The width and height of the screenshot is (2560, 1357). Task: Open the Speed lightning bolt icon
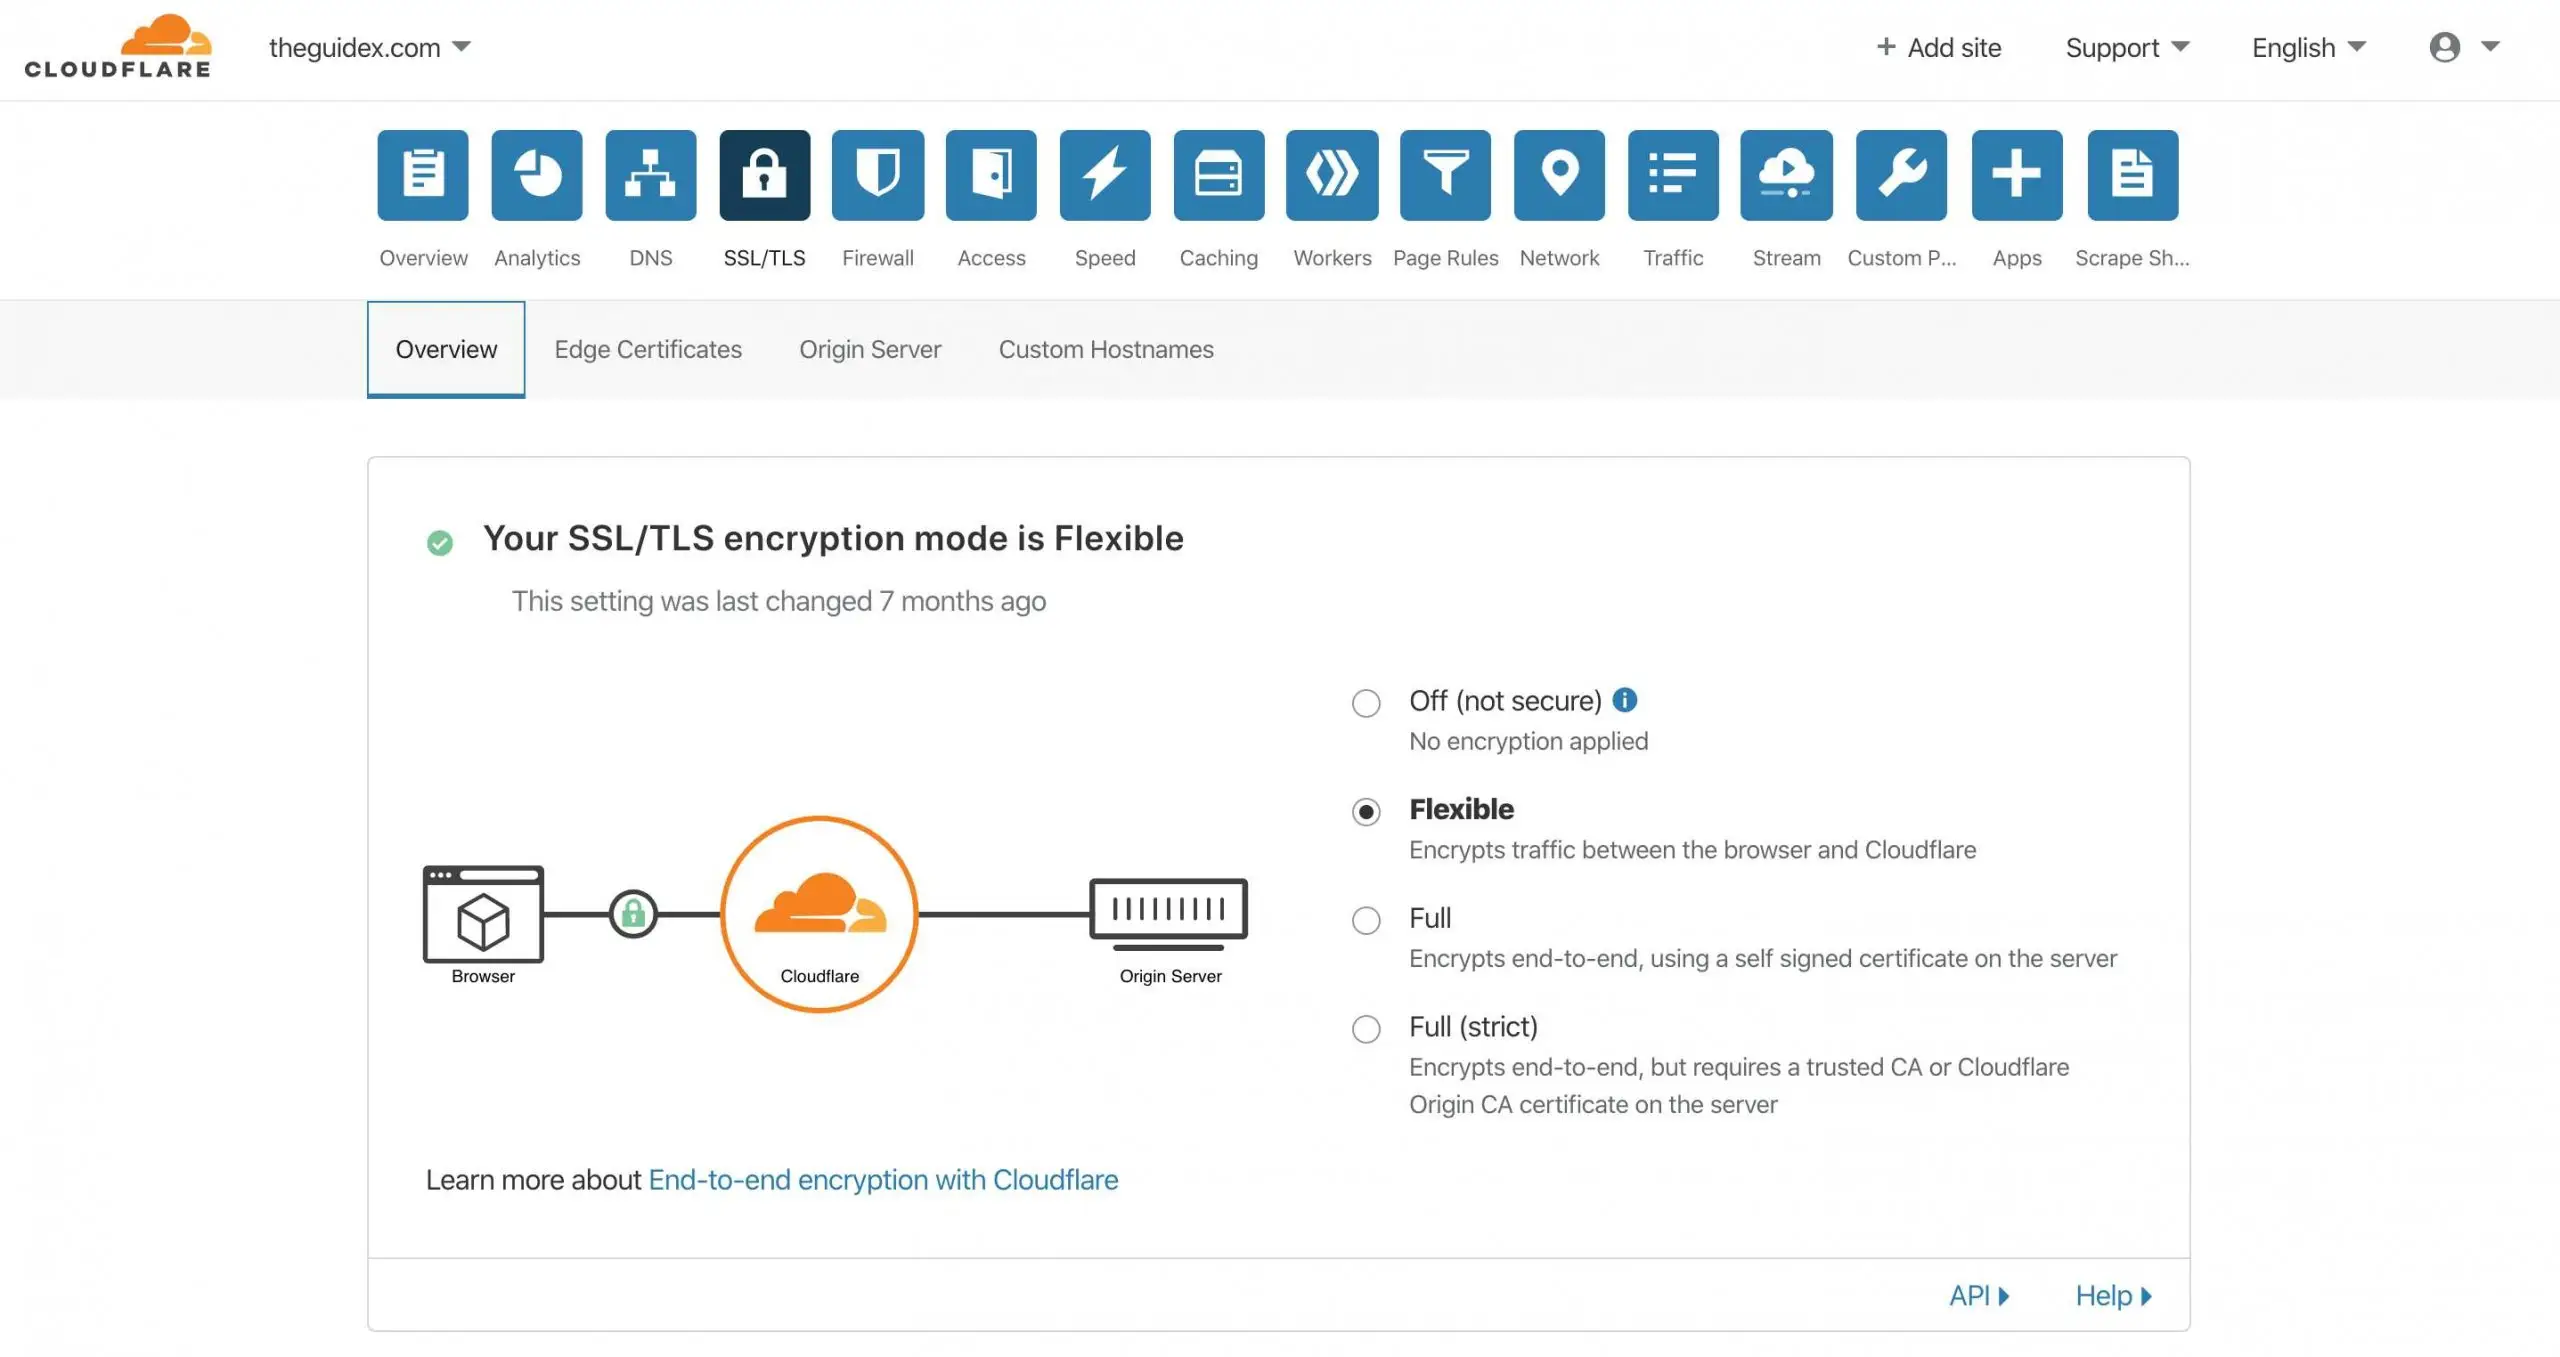pos(1104,175)
